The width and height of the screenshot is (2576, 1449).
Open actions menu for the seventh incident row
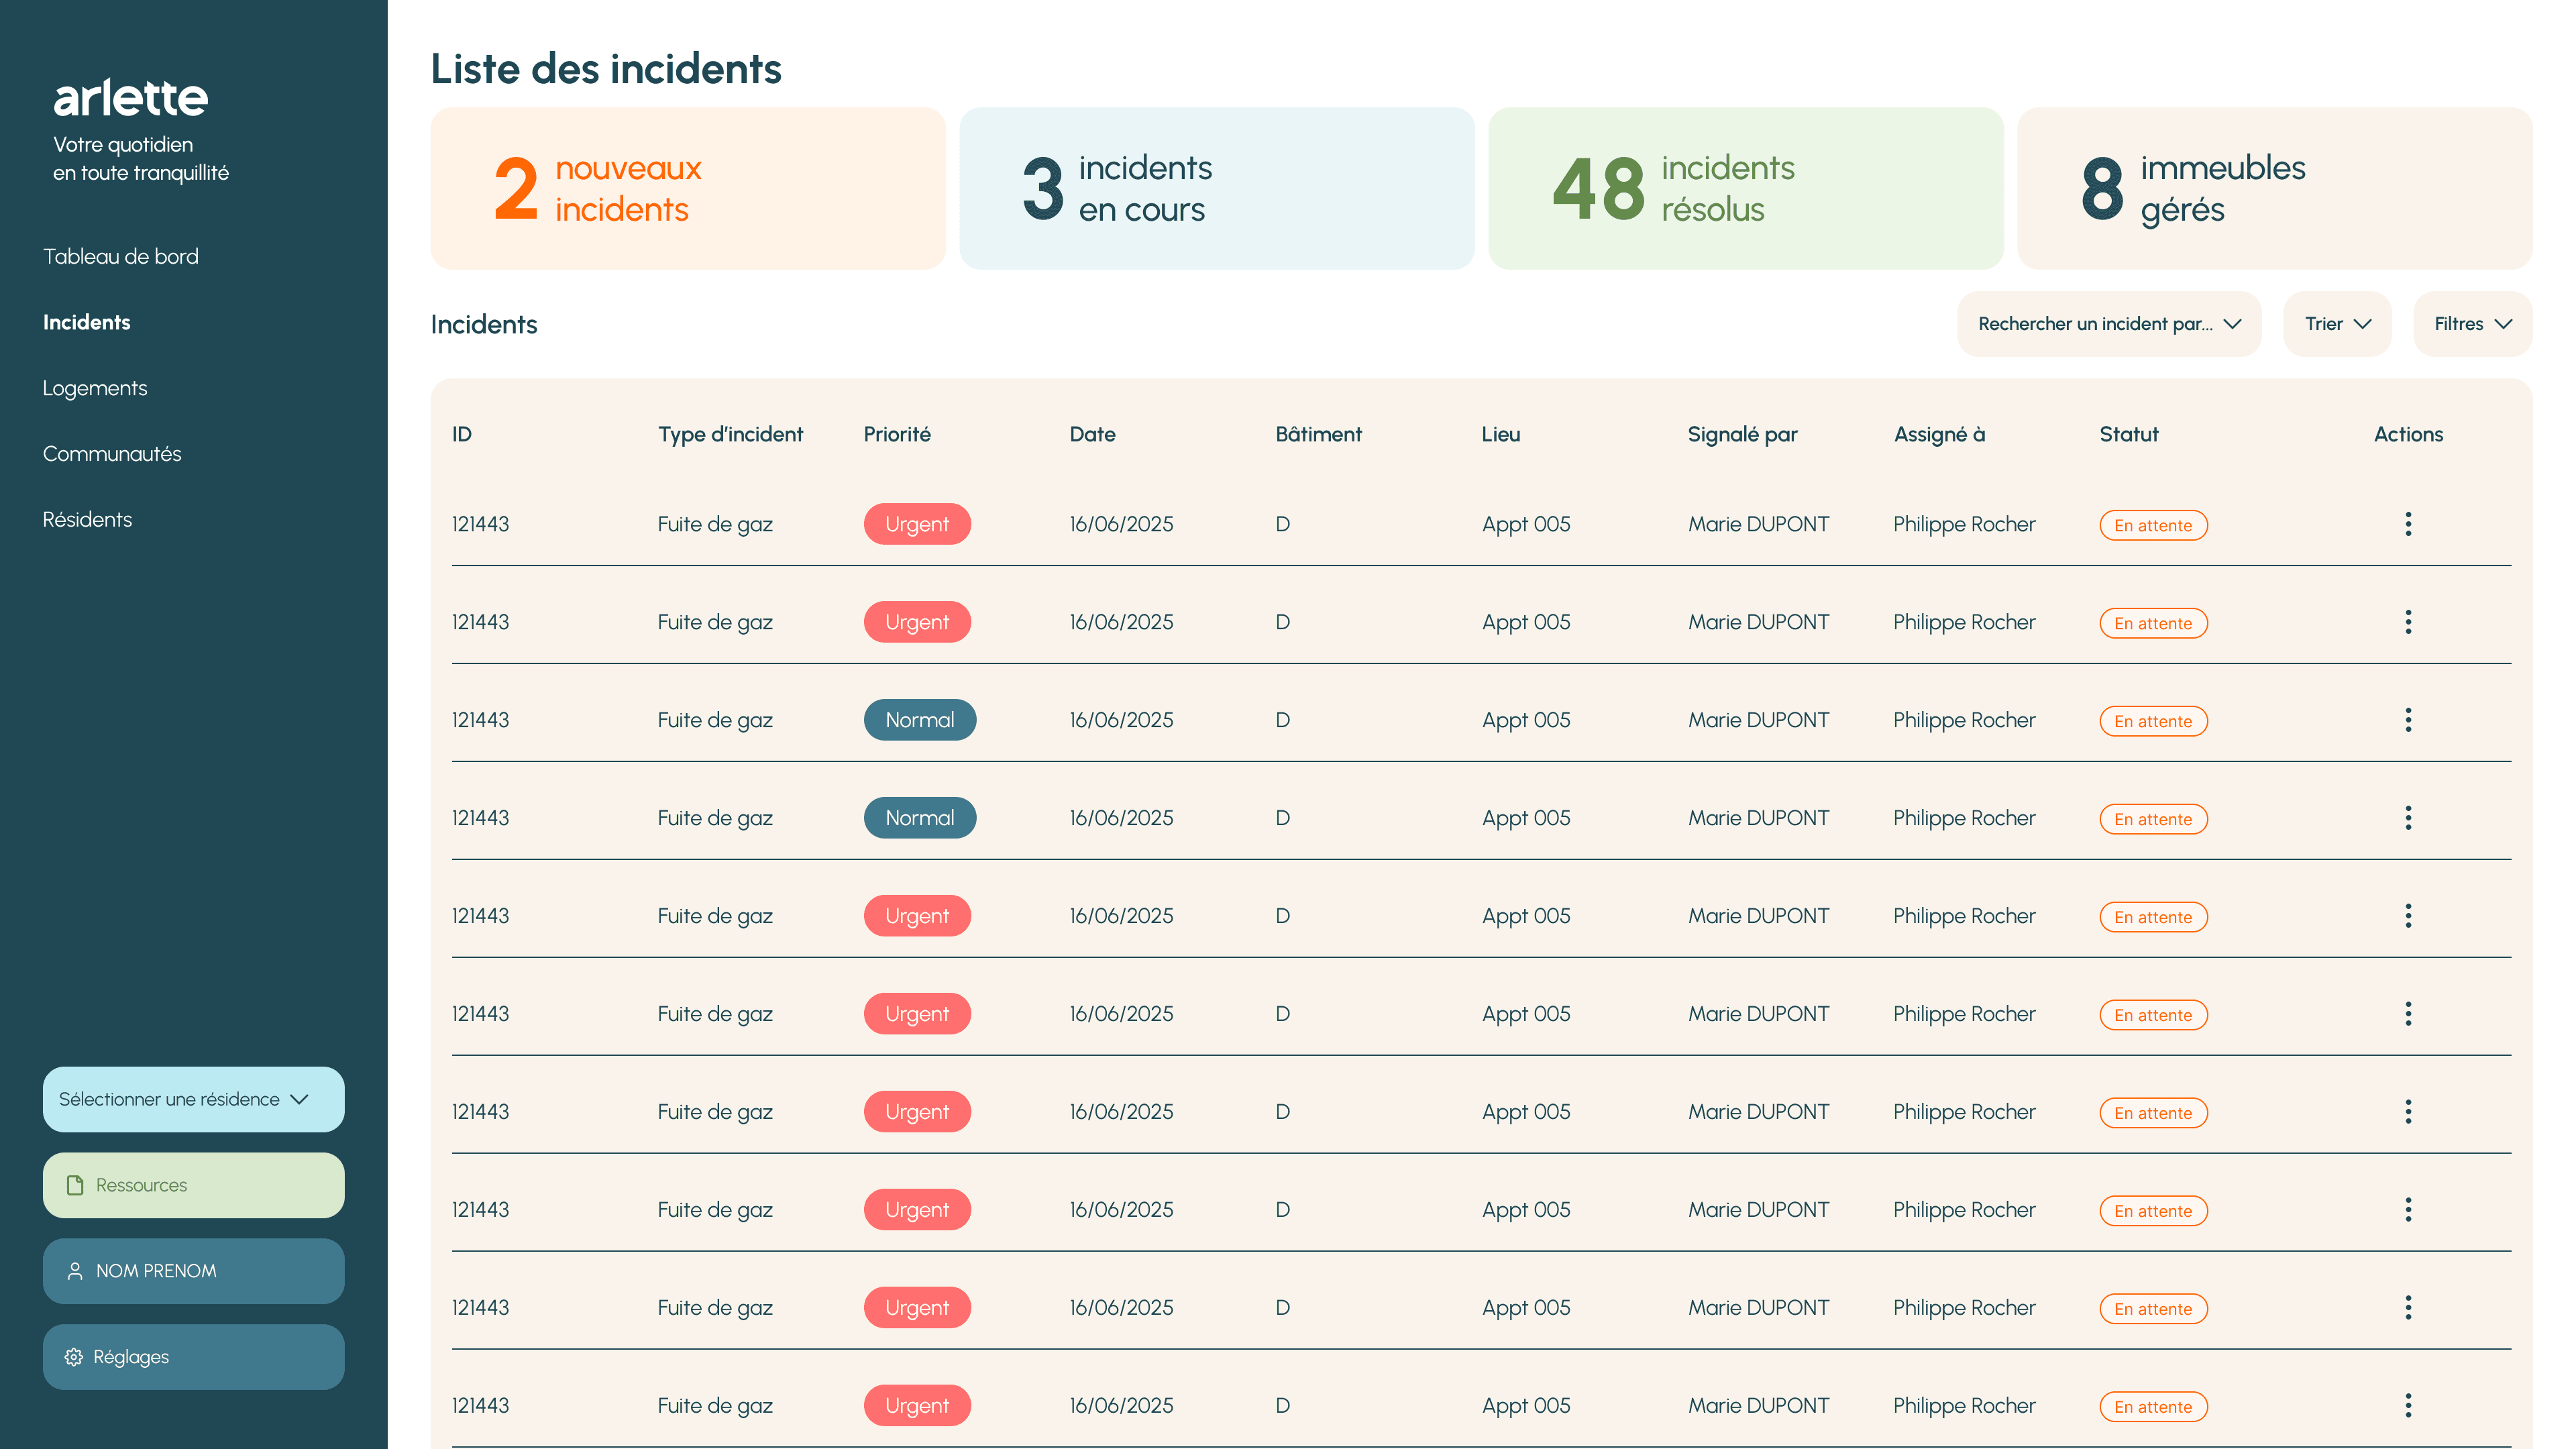point(2408,1112)
